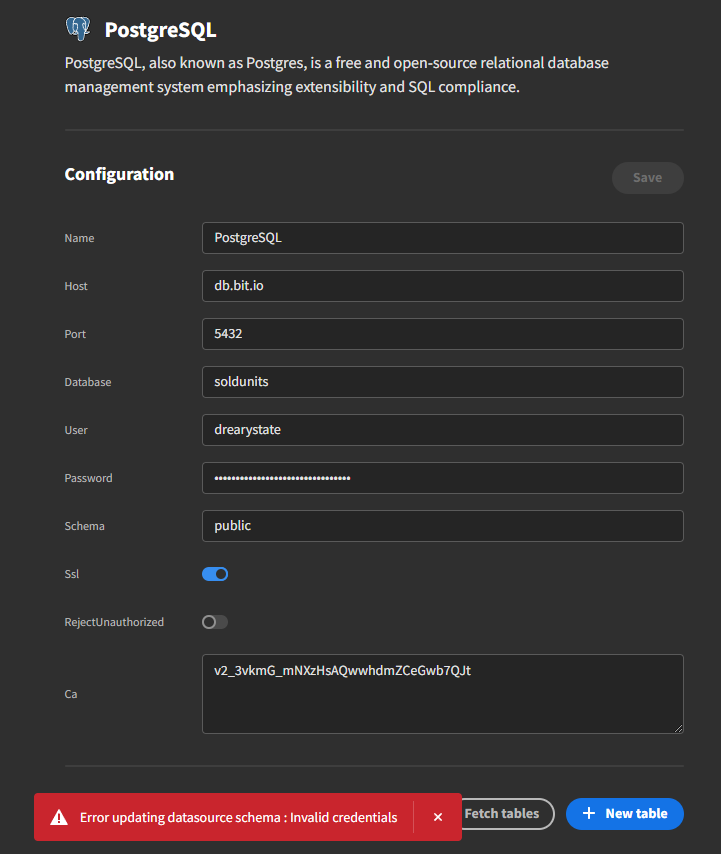Click the PostgreSQL title heading
The width and height of the screenshot is (721, 854).
pyautogui.click(x=160, y=29)
